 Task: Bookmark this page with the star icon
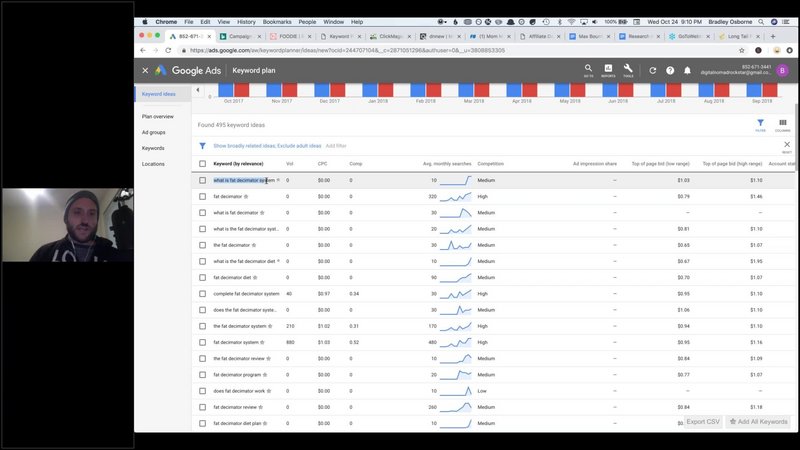741,51
